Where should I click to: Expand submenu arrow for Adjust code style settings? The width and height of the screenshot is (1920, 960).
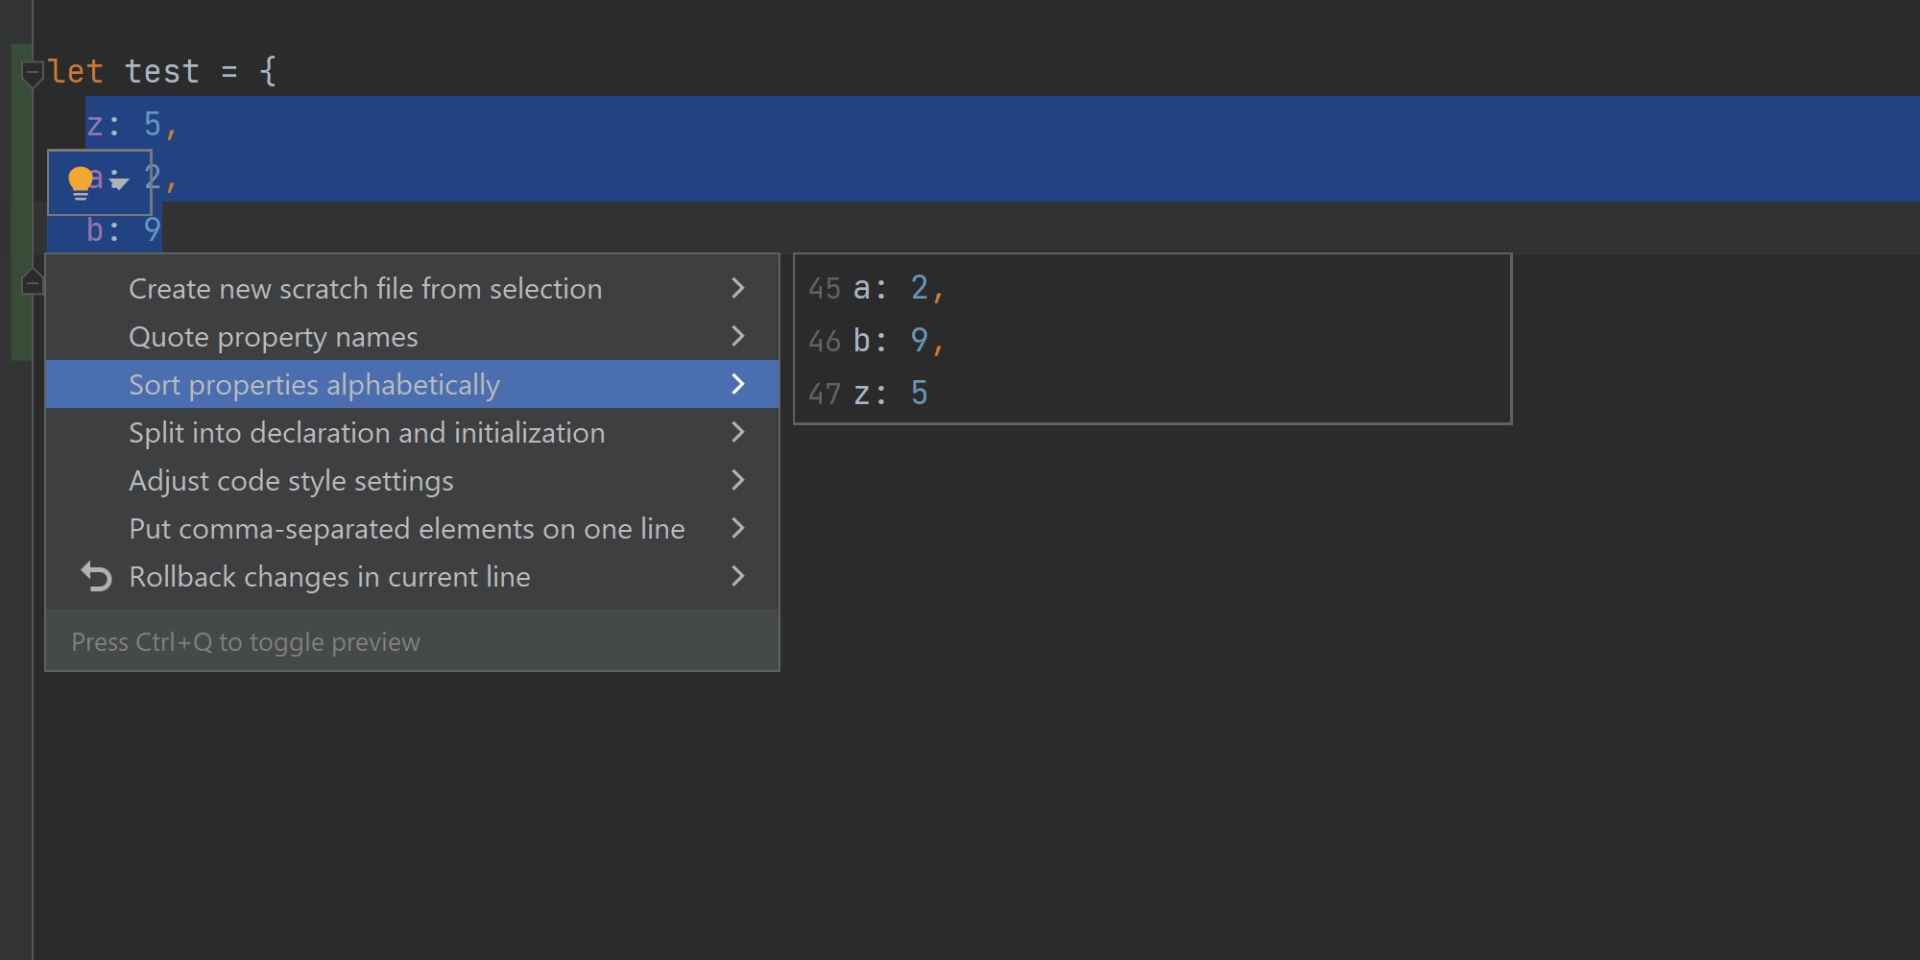738,480
